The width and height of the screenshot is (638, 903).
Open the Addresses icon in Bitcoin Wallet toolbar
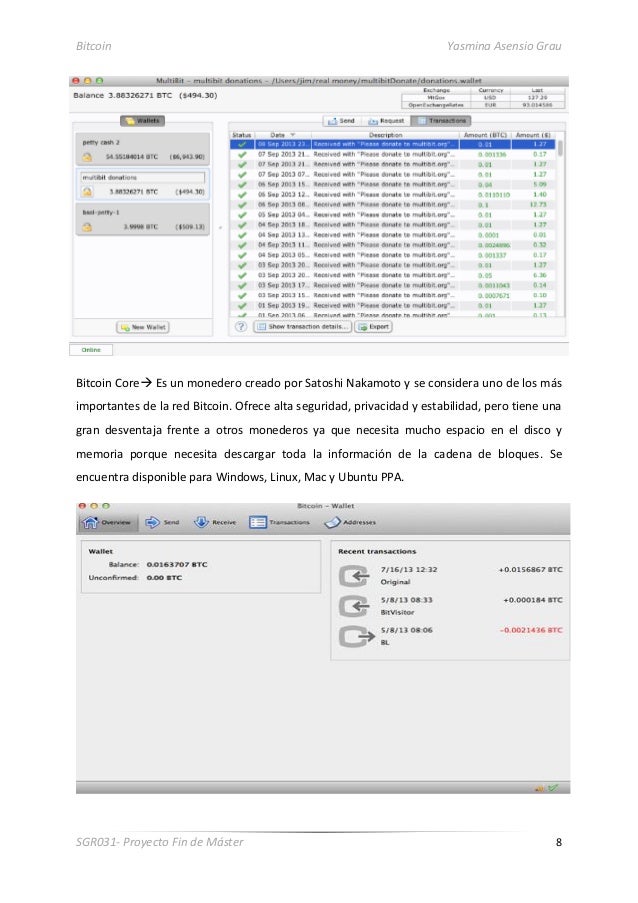coord(333,522)
